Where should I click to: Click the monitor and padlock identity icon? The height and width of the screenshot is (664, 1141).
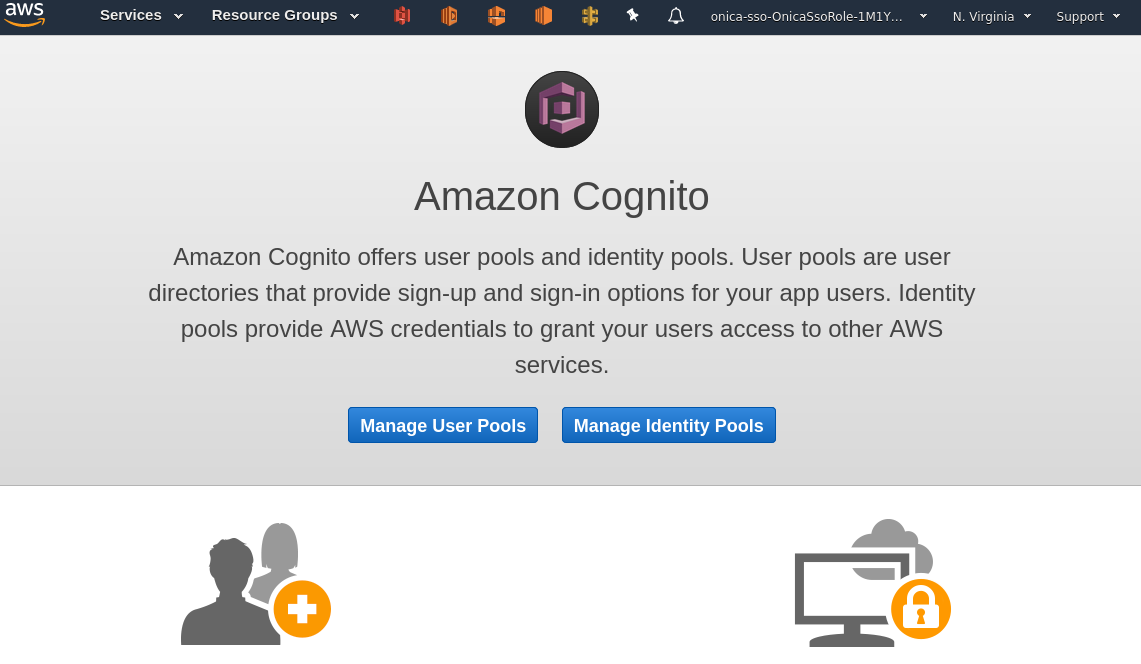click(872, 582)
